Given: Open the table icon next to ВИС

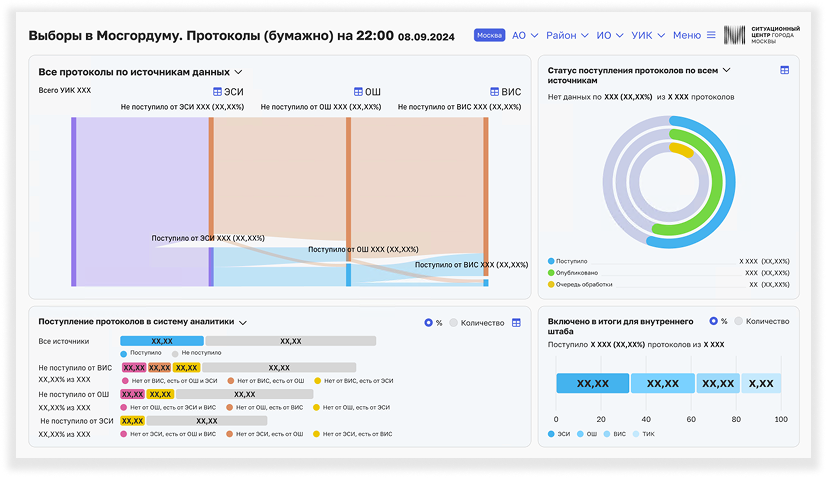Looking at the screenshot, I should click(494, 92).
